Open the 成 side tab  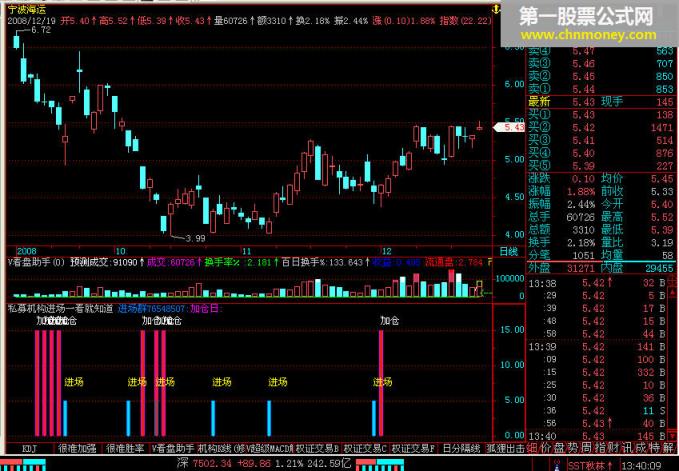pyautogui.click(x=642, y=448)
